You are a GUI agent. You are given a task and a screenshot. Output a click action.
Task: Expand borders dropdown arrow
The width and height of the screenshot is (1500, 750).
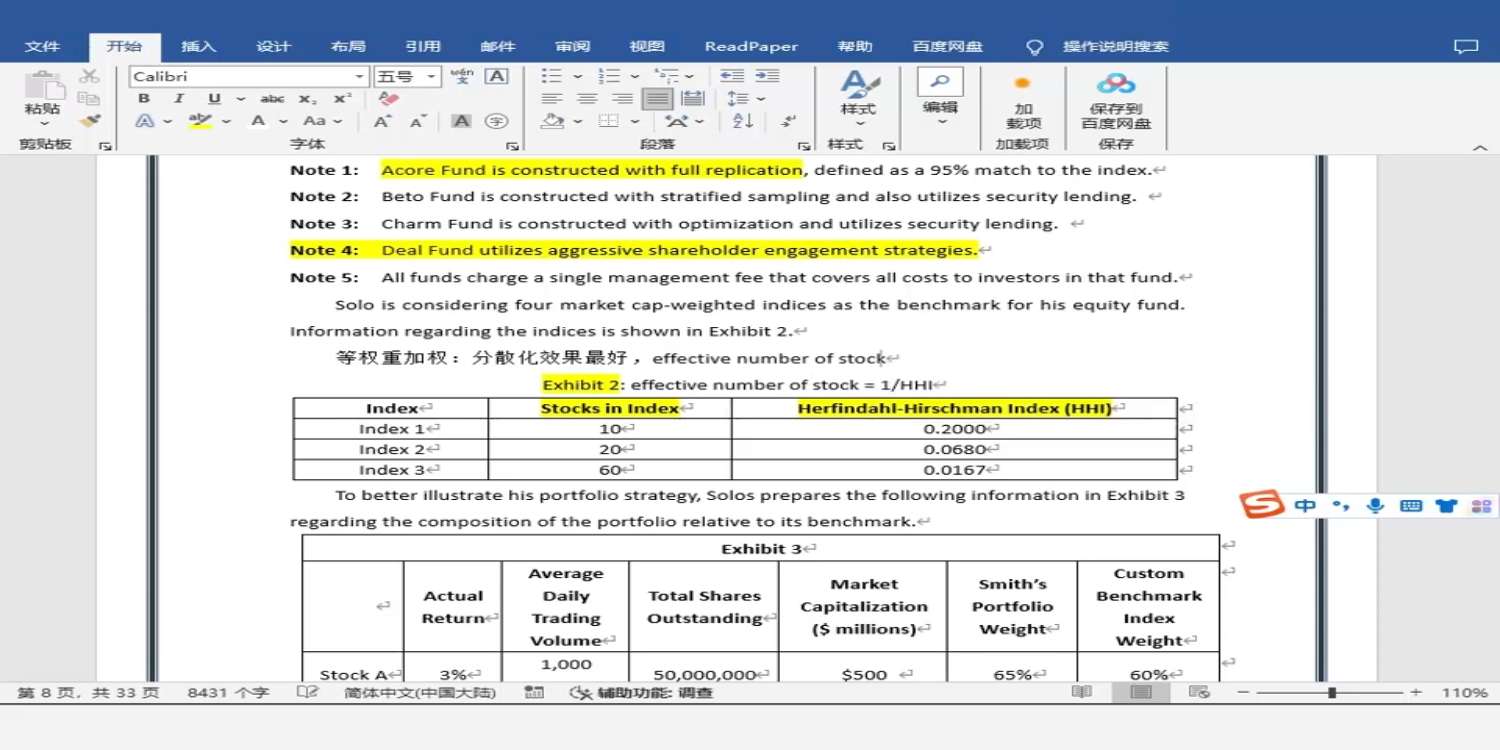coord(634,121)
